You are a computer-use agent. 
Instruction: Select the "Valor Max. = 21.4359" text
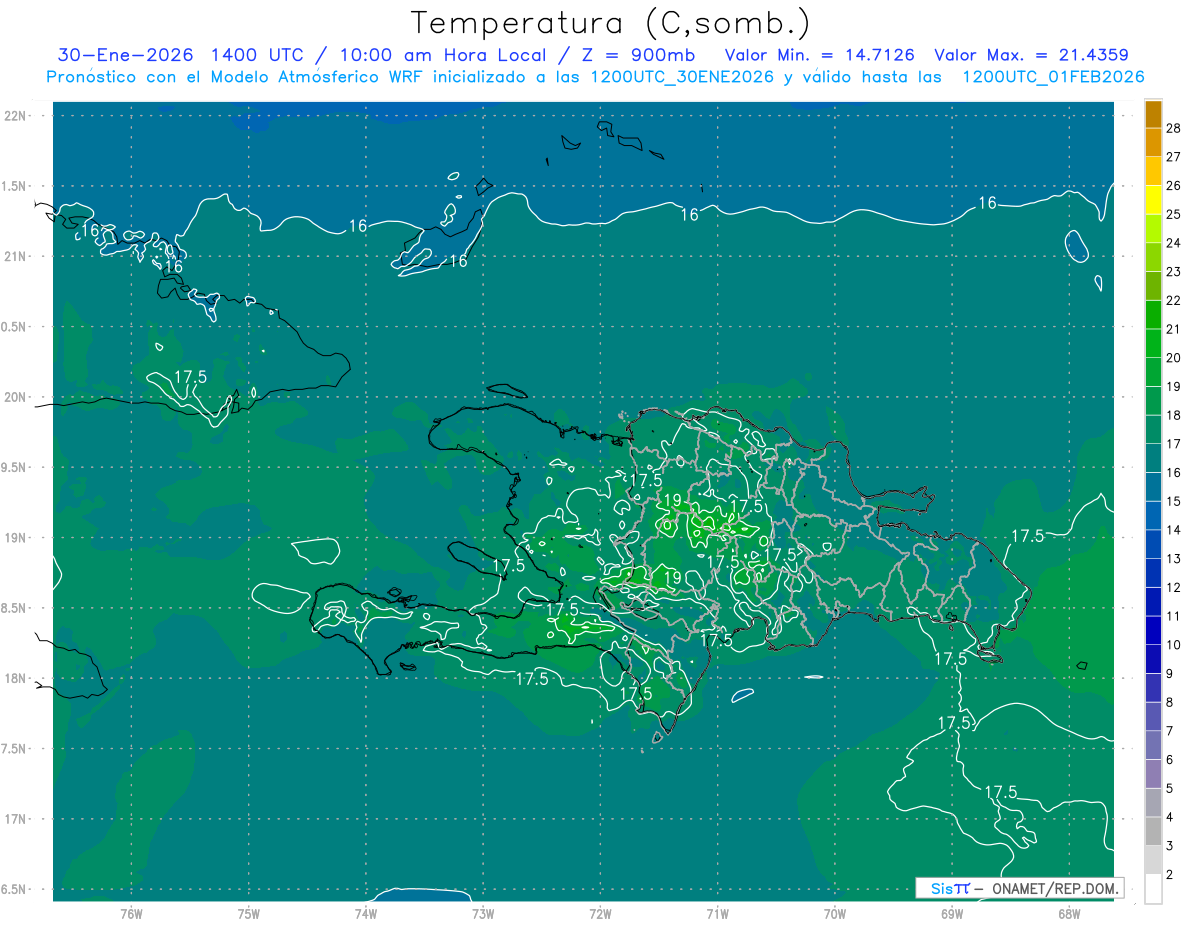click(1031, 55)
